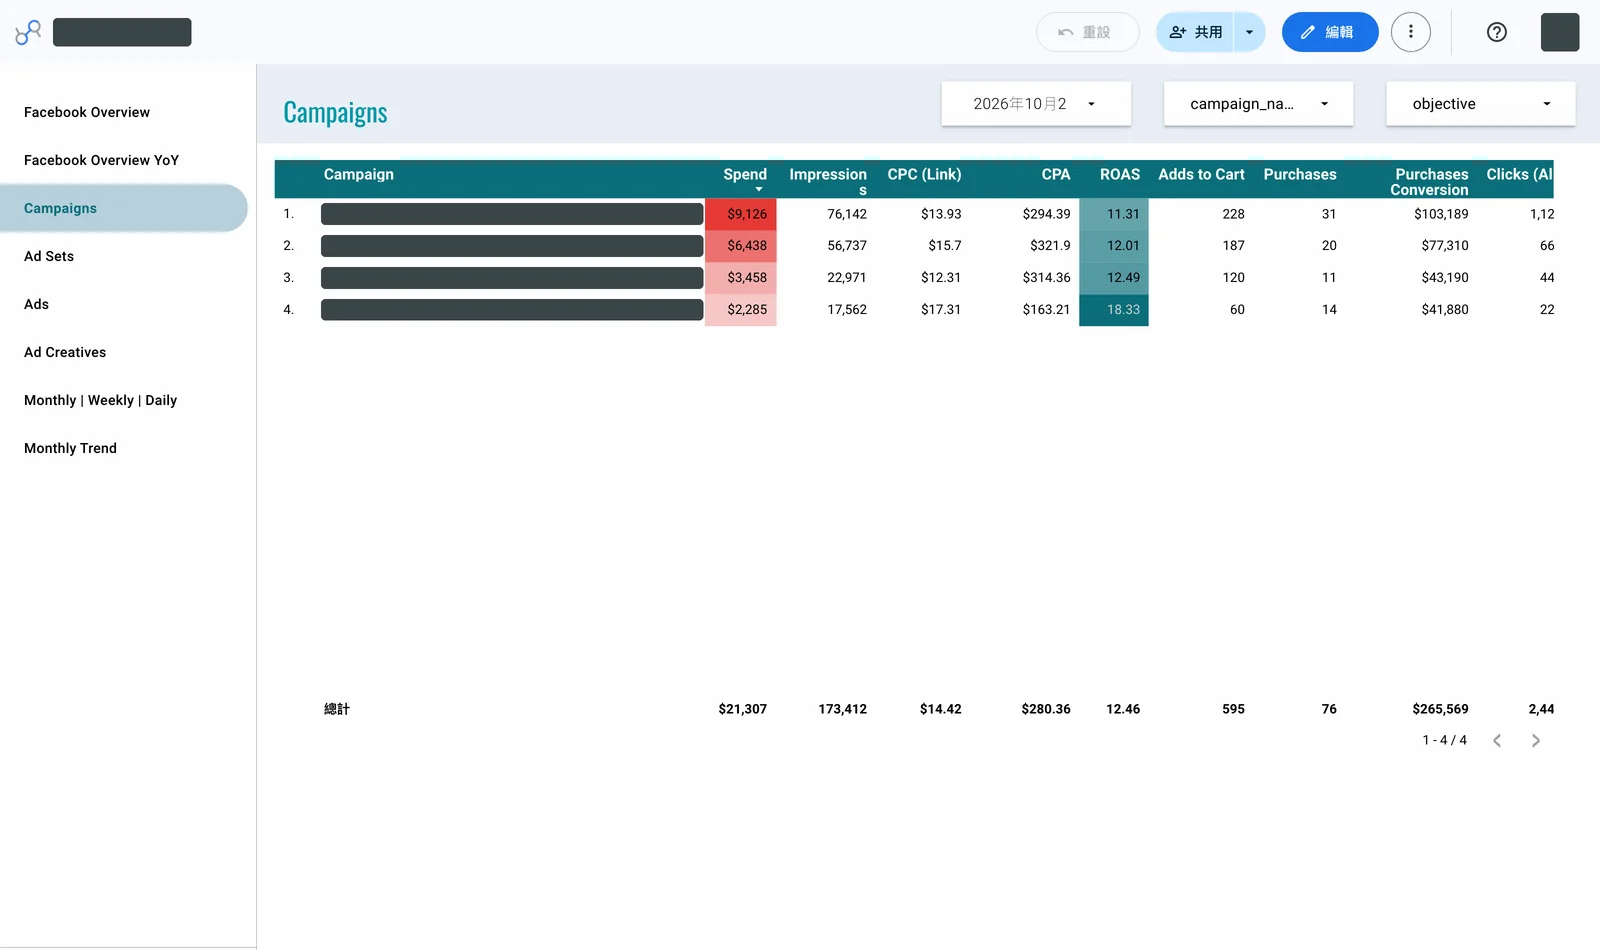Open the Facebook Overview page
Screen dimensions: 1600x950
(x=87, y=112)
